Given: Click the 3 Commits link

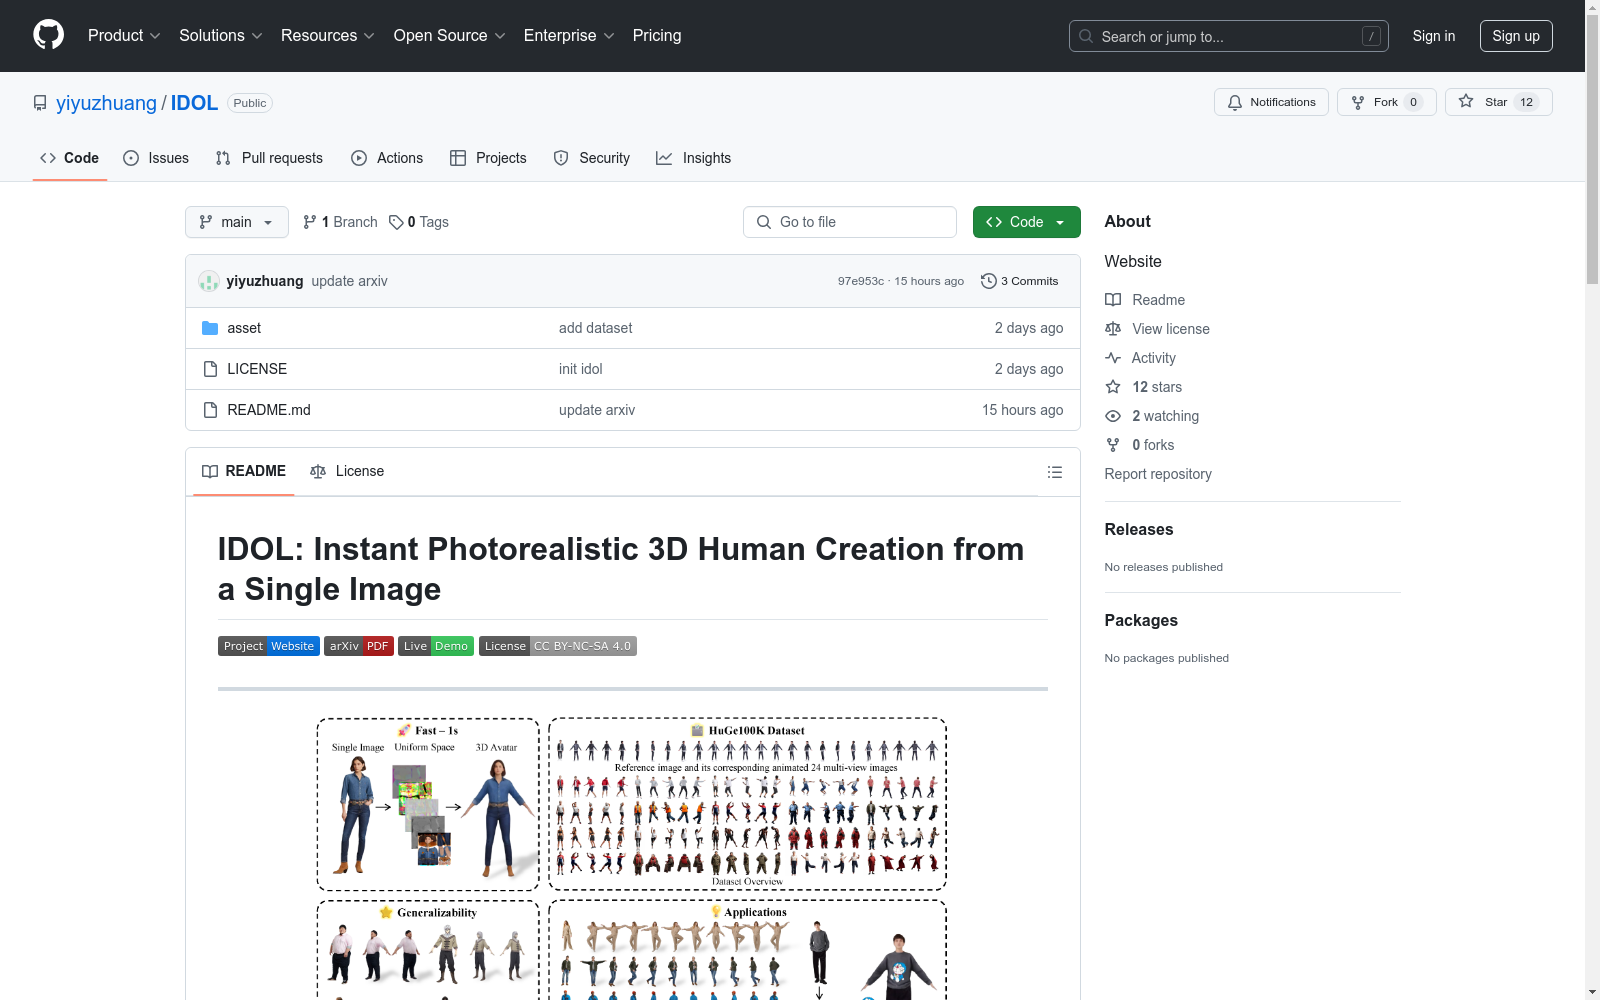Looking at the screenshot, I should tap(1020, 281).
